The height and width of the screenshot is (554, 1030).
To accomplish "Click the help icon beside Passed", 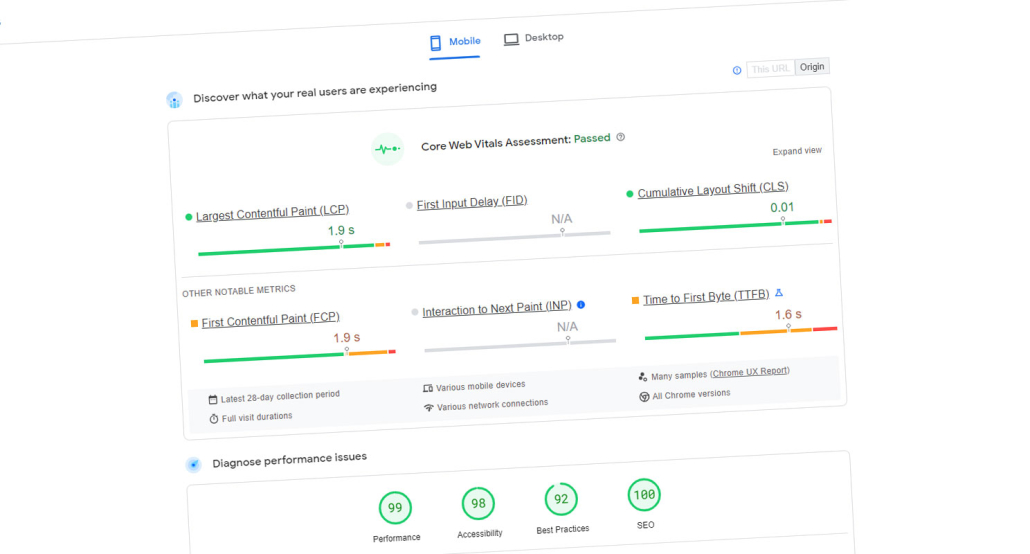I will click(x=621, y=137).
